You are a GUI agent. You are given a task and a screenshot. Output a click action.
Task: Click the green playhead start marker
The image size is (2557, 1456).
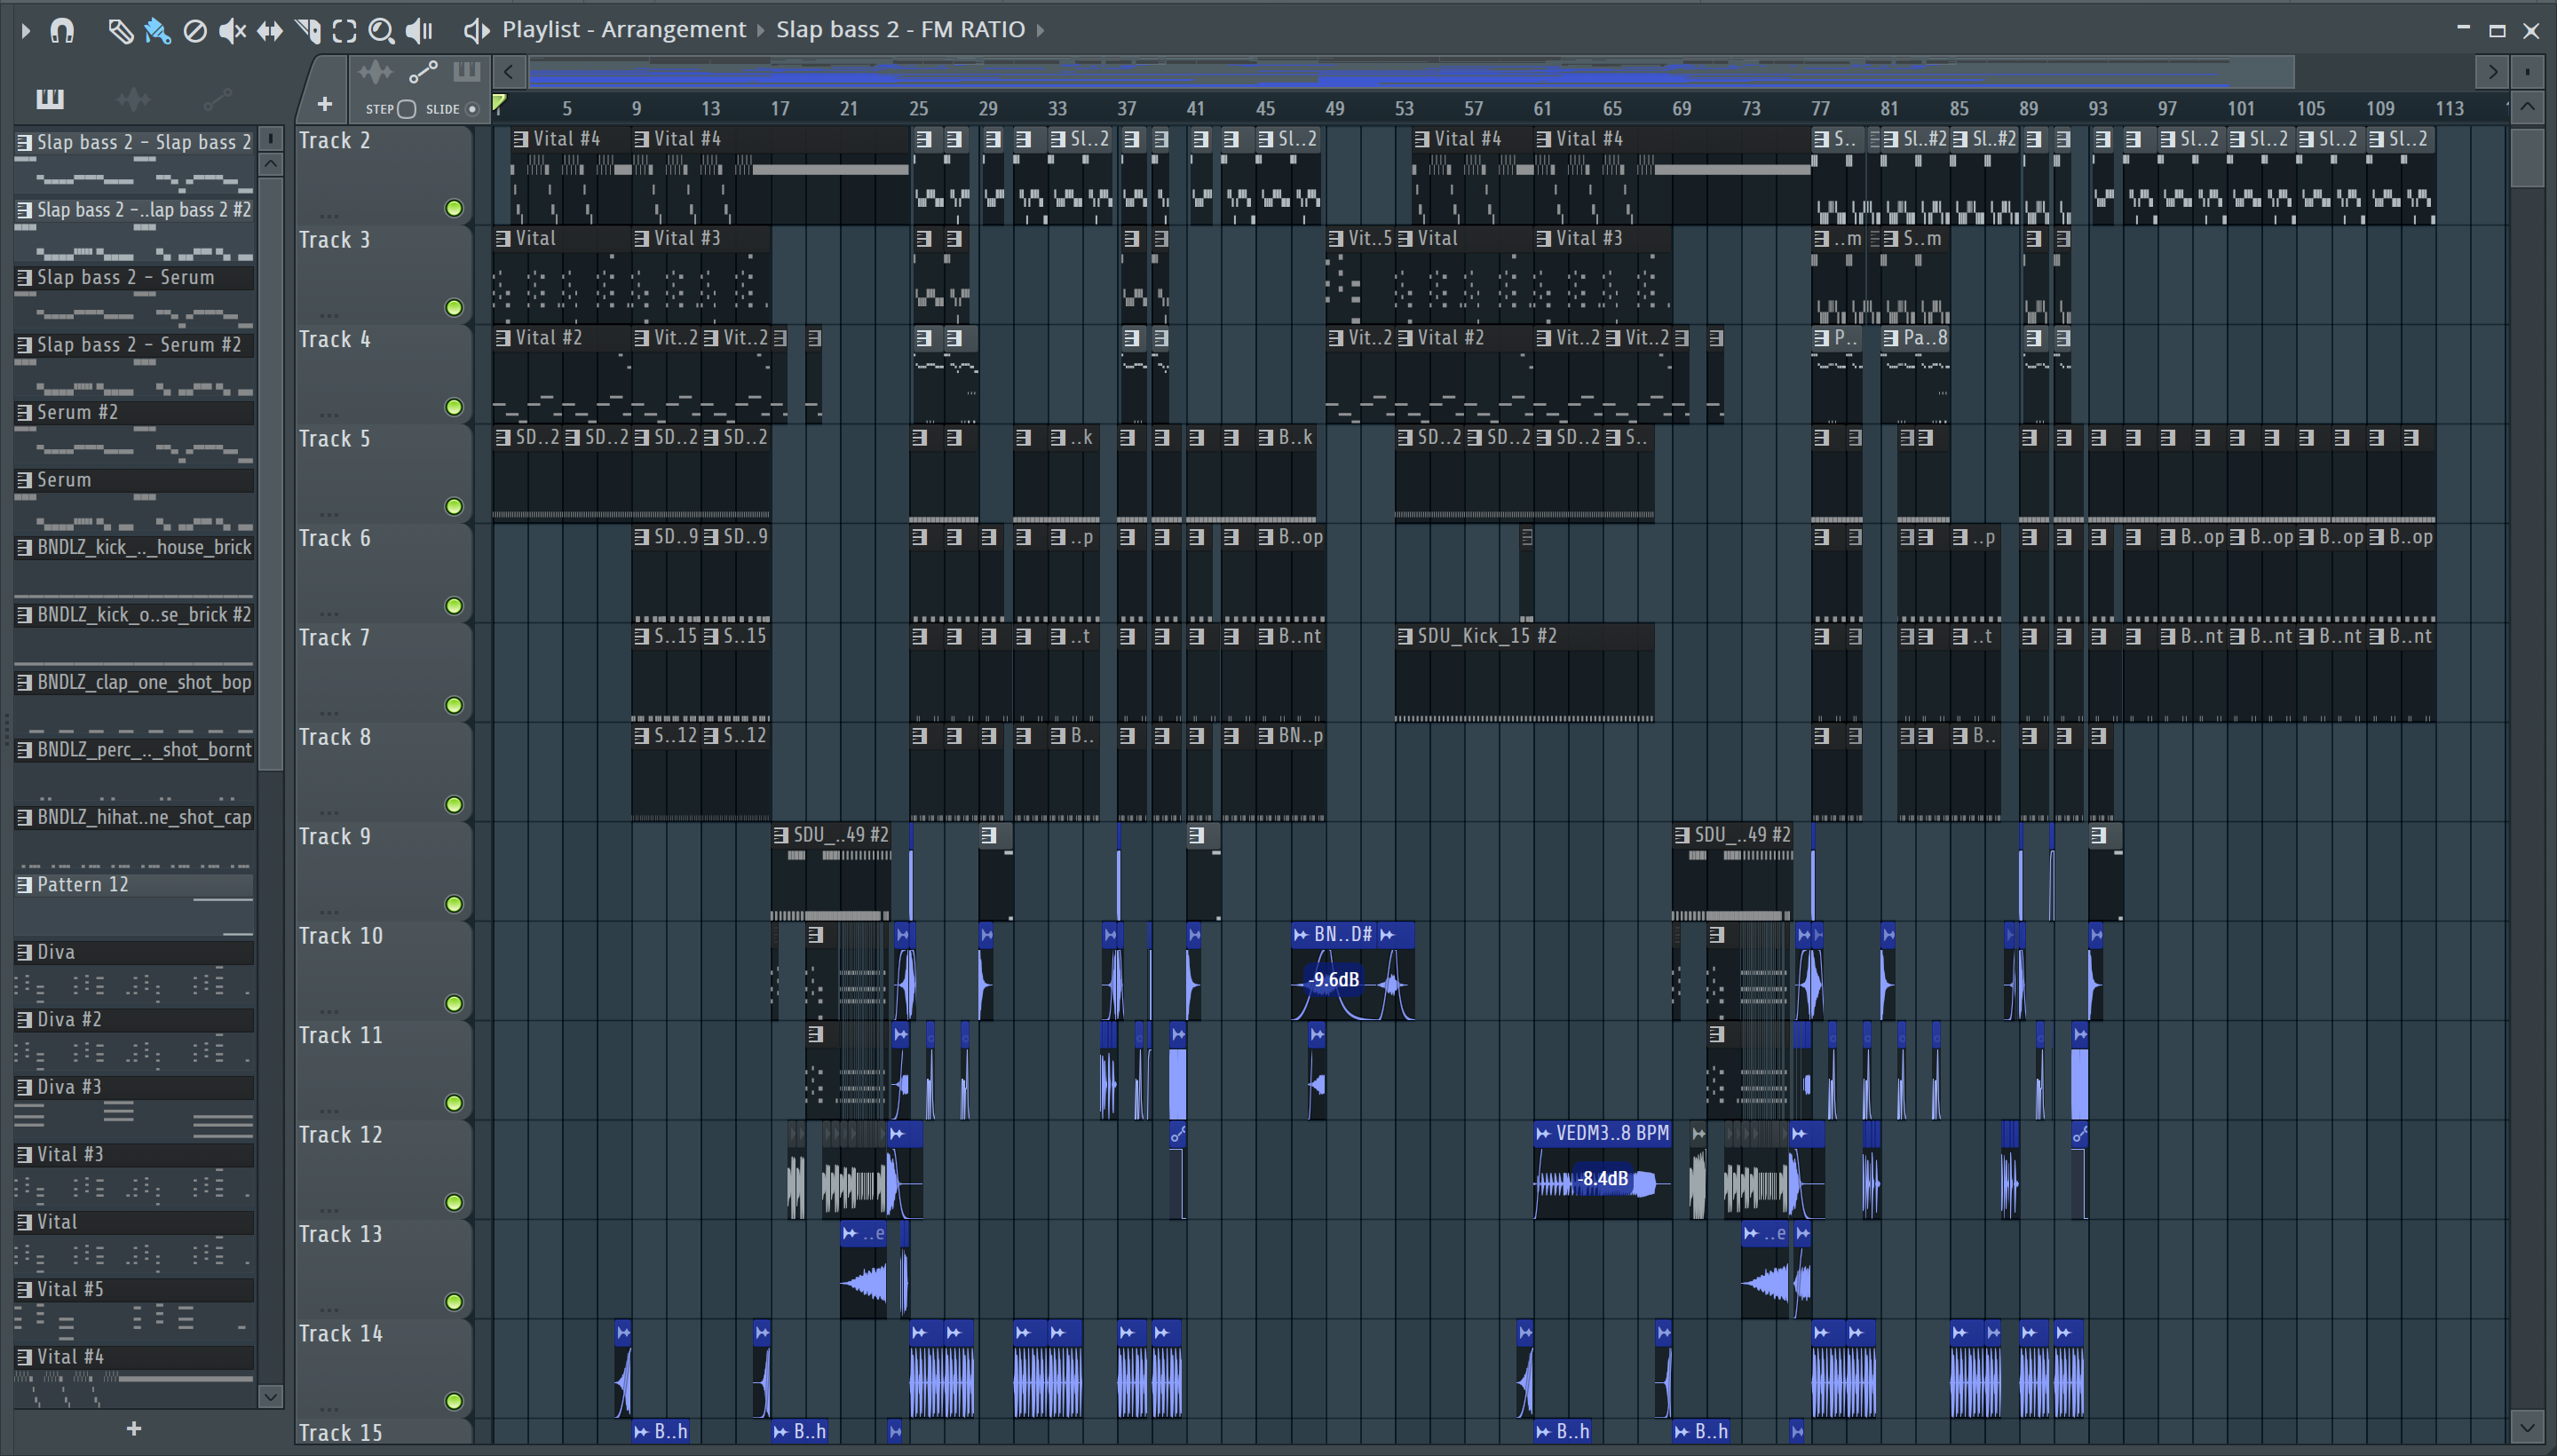click(x=499, y=101)
